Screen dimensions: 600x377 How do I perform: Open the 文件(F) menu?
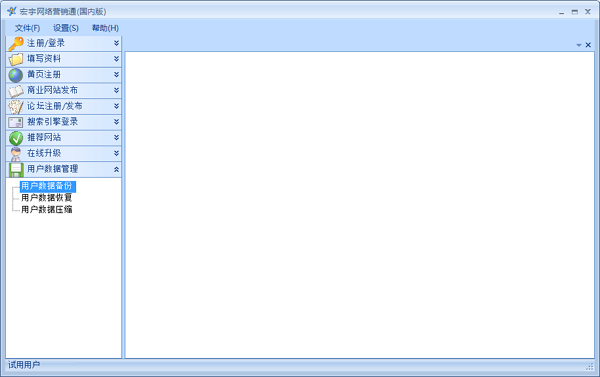[x=28, y=28]
